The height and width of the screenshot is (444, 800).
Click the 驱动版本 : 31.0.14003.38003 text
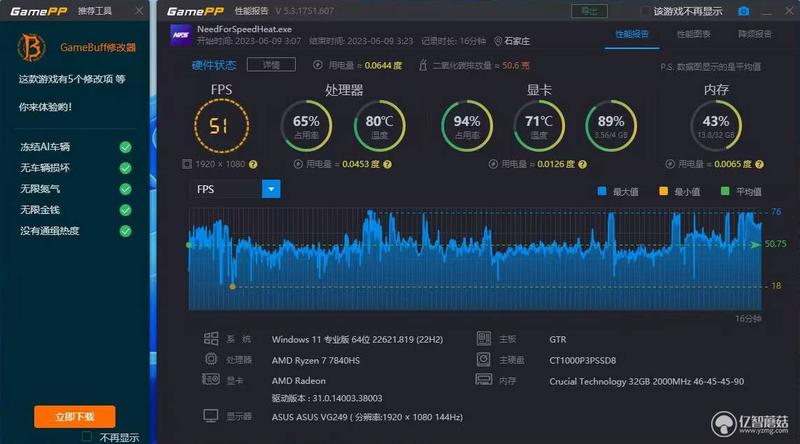[327, 398]
